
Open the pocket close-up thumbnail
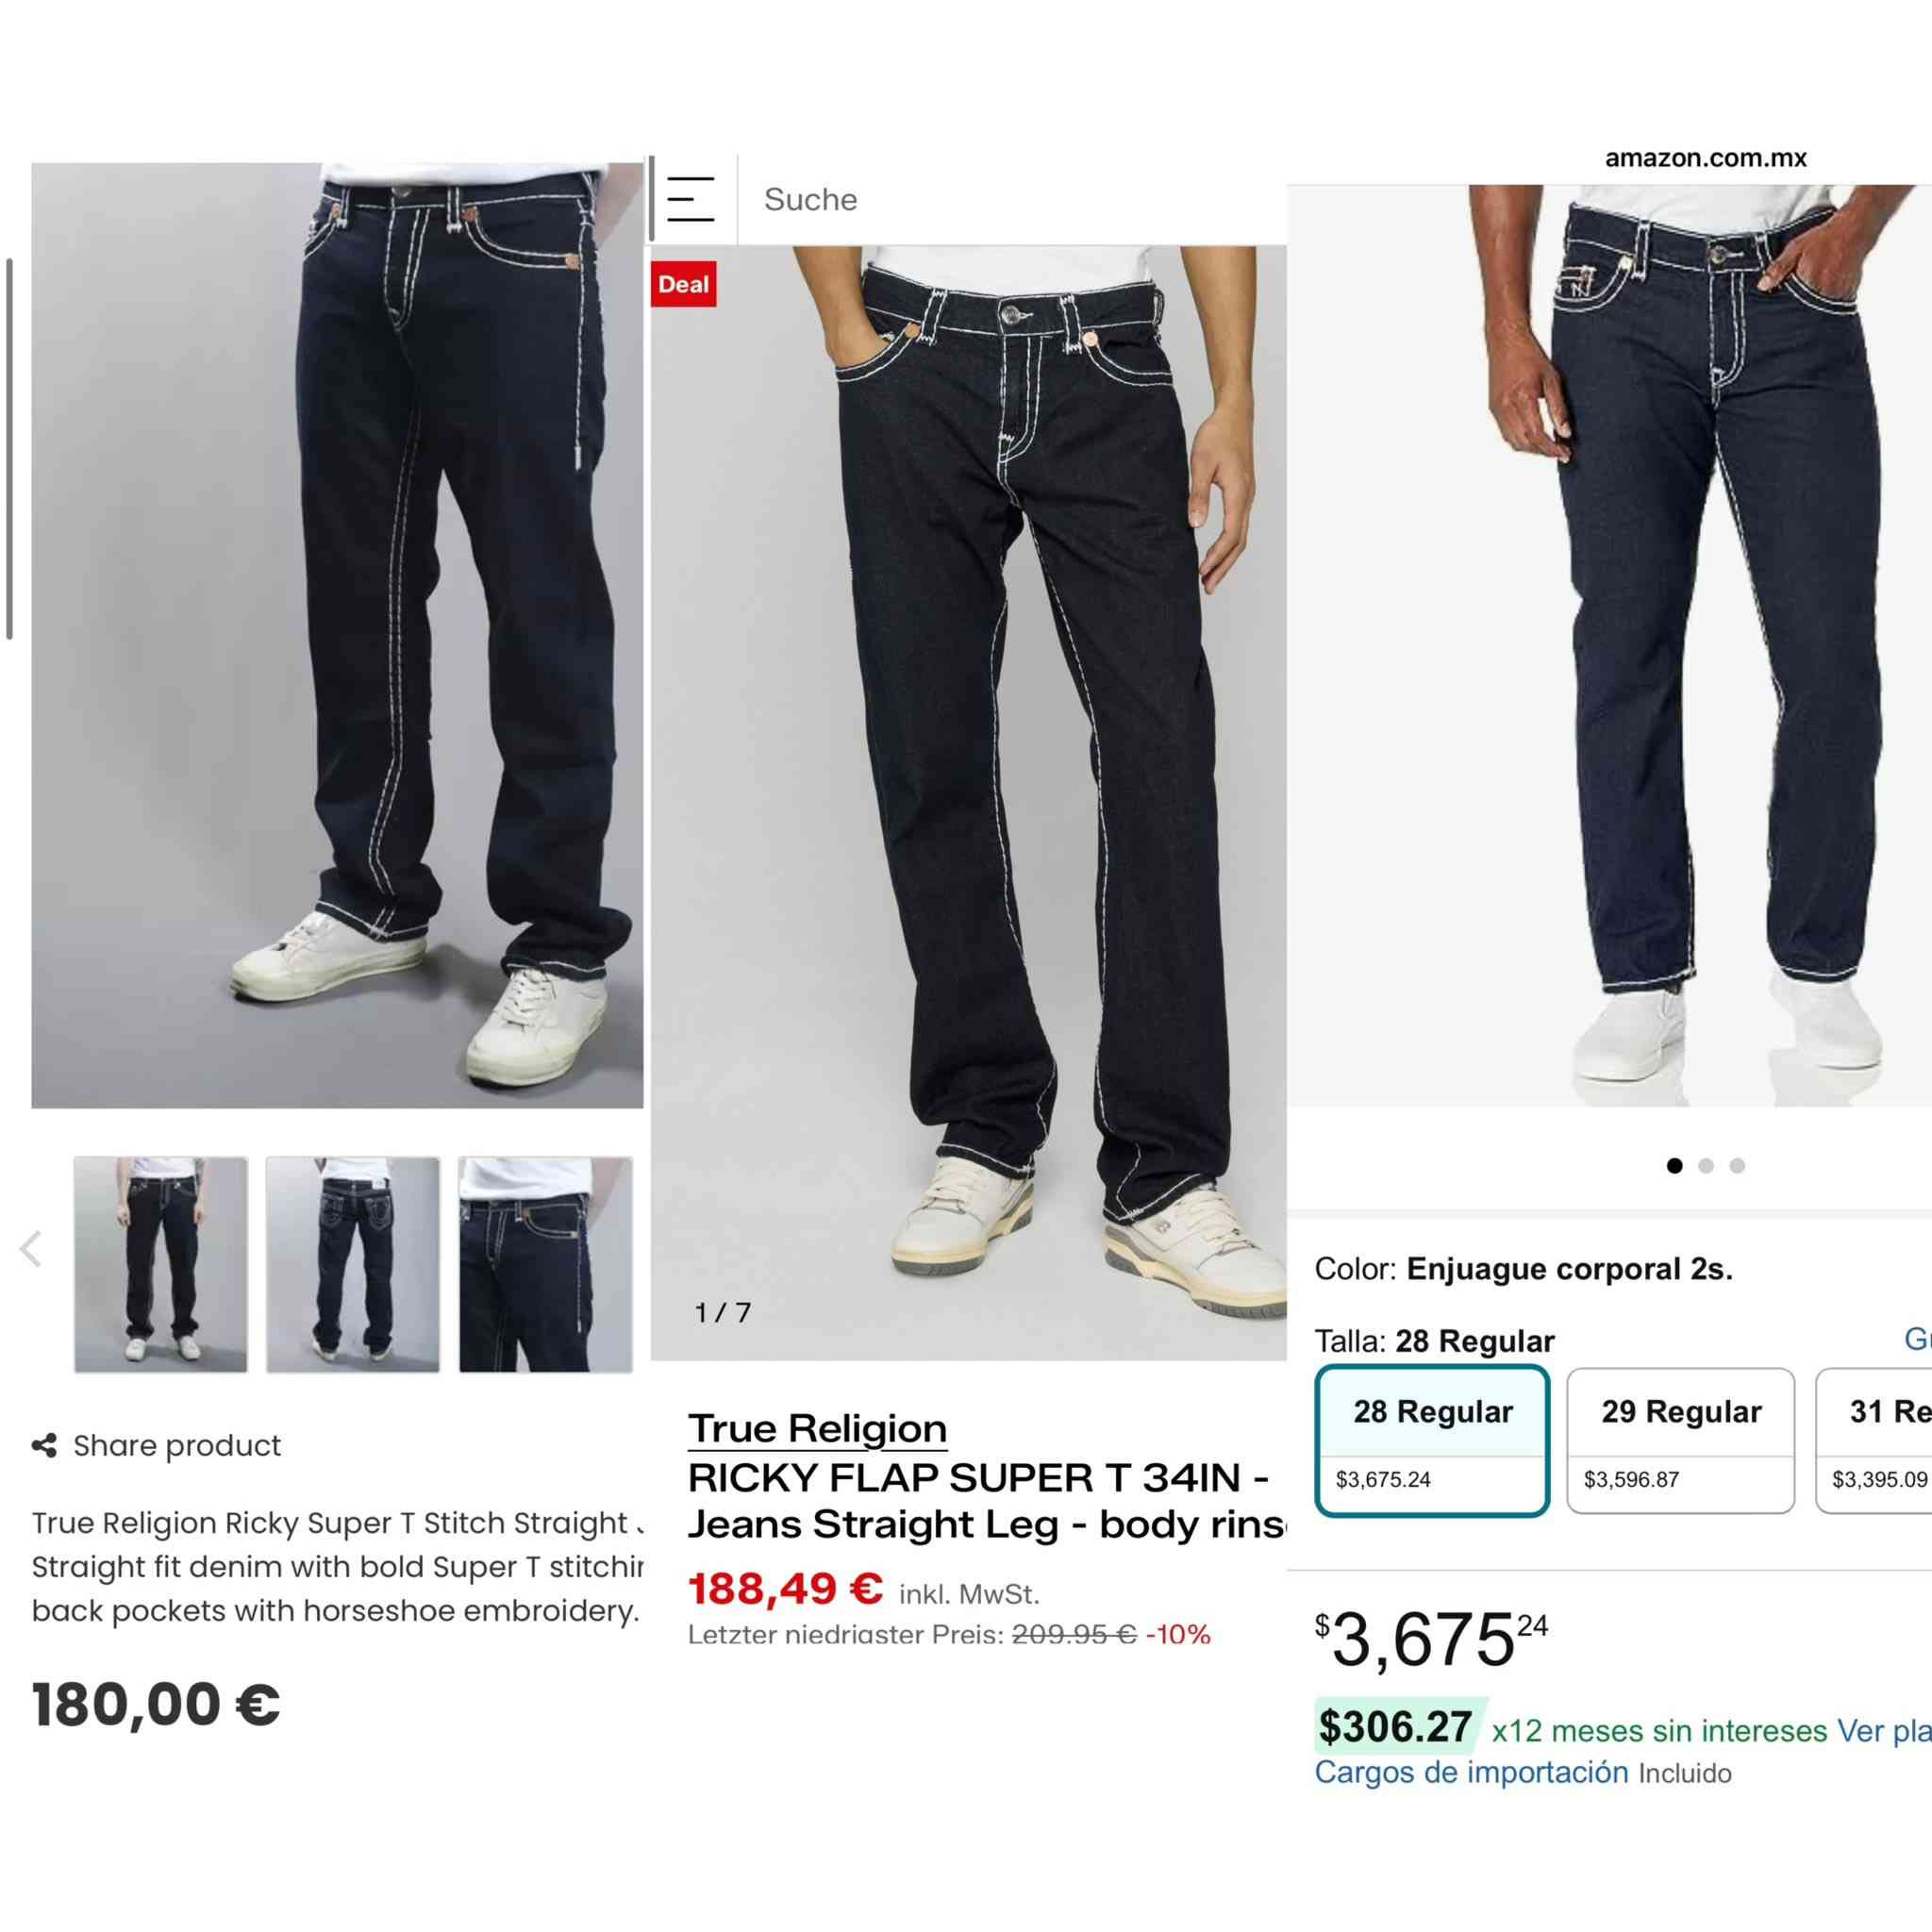pos(545,1264)
